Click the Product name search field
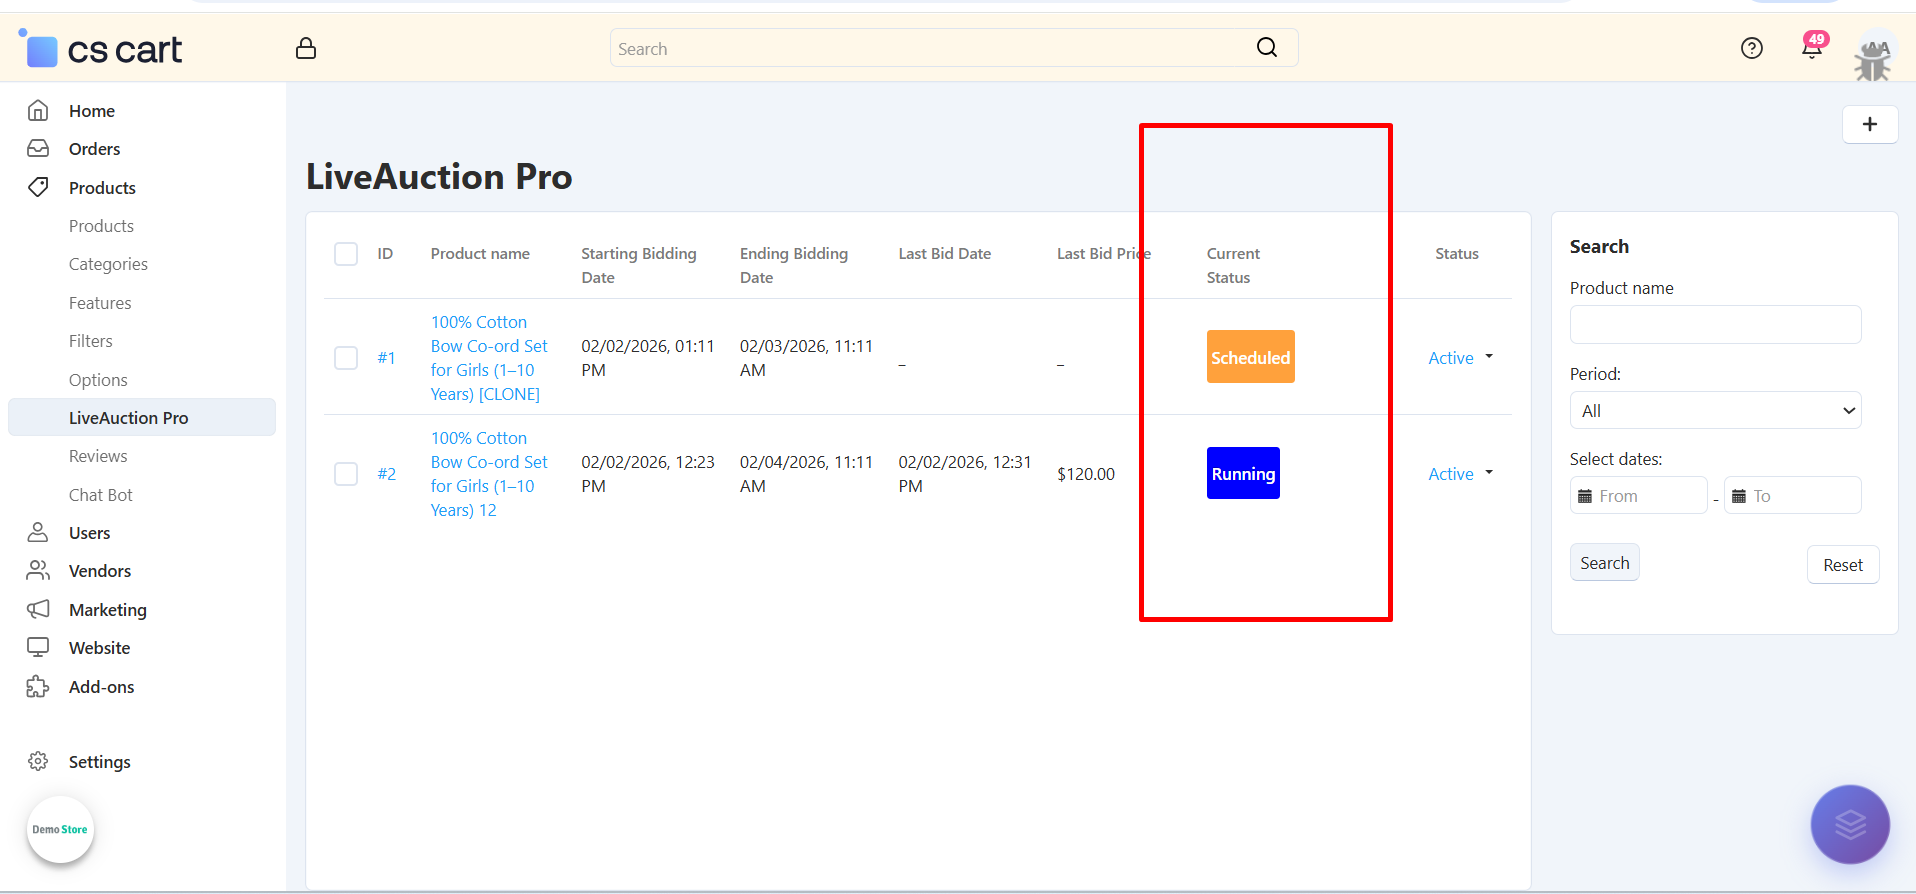This screenshot has width=1916, height=894. coord(1714,325)
